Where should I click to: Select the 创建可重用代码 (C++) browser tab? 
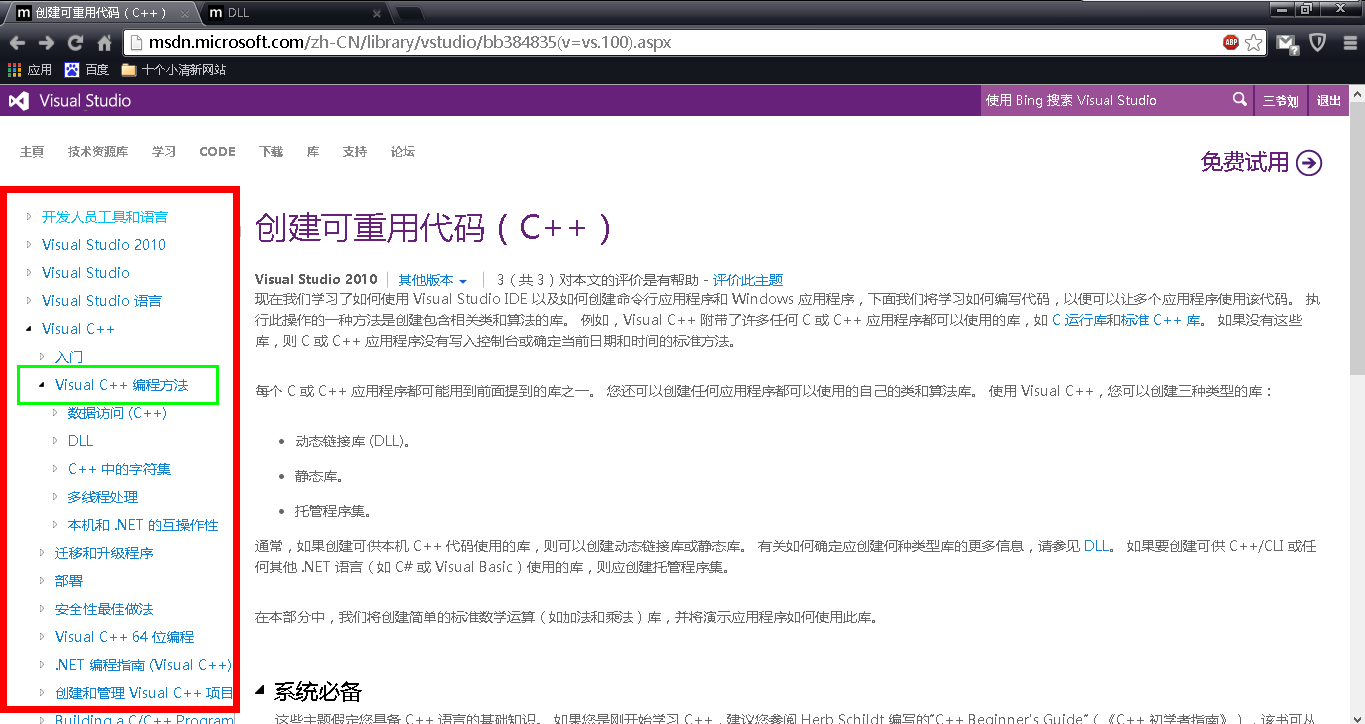click(100, 13)
